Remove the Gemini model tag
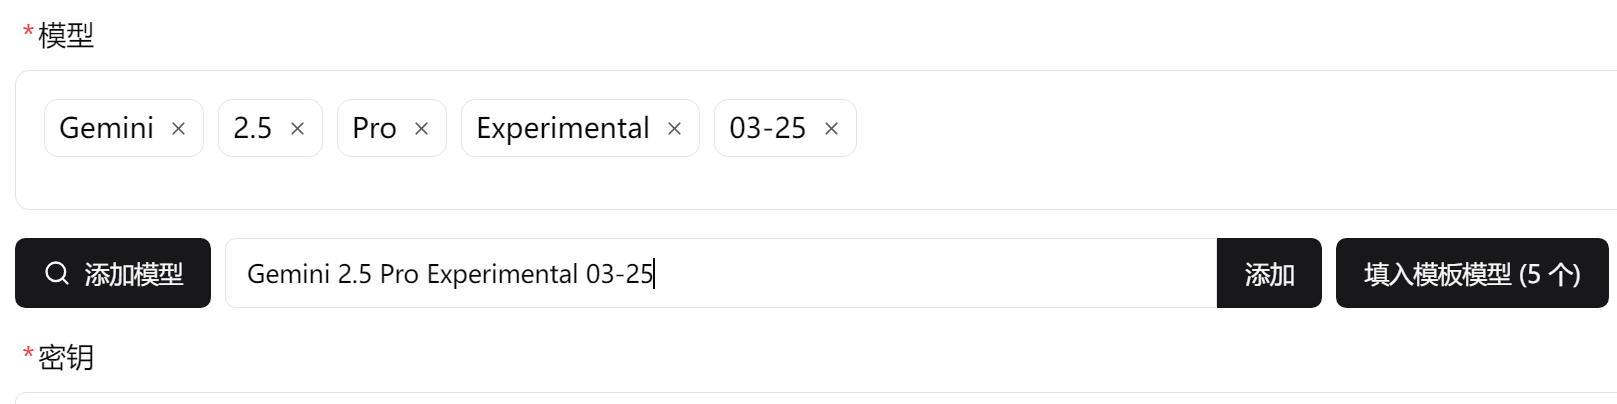The width and height of the screenshot is (1617, 404). pyautogui.click(x=178, y=129)
